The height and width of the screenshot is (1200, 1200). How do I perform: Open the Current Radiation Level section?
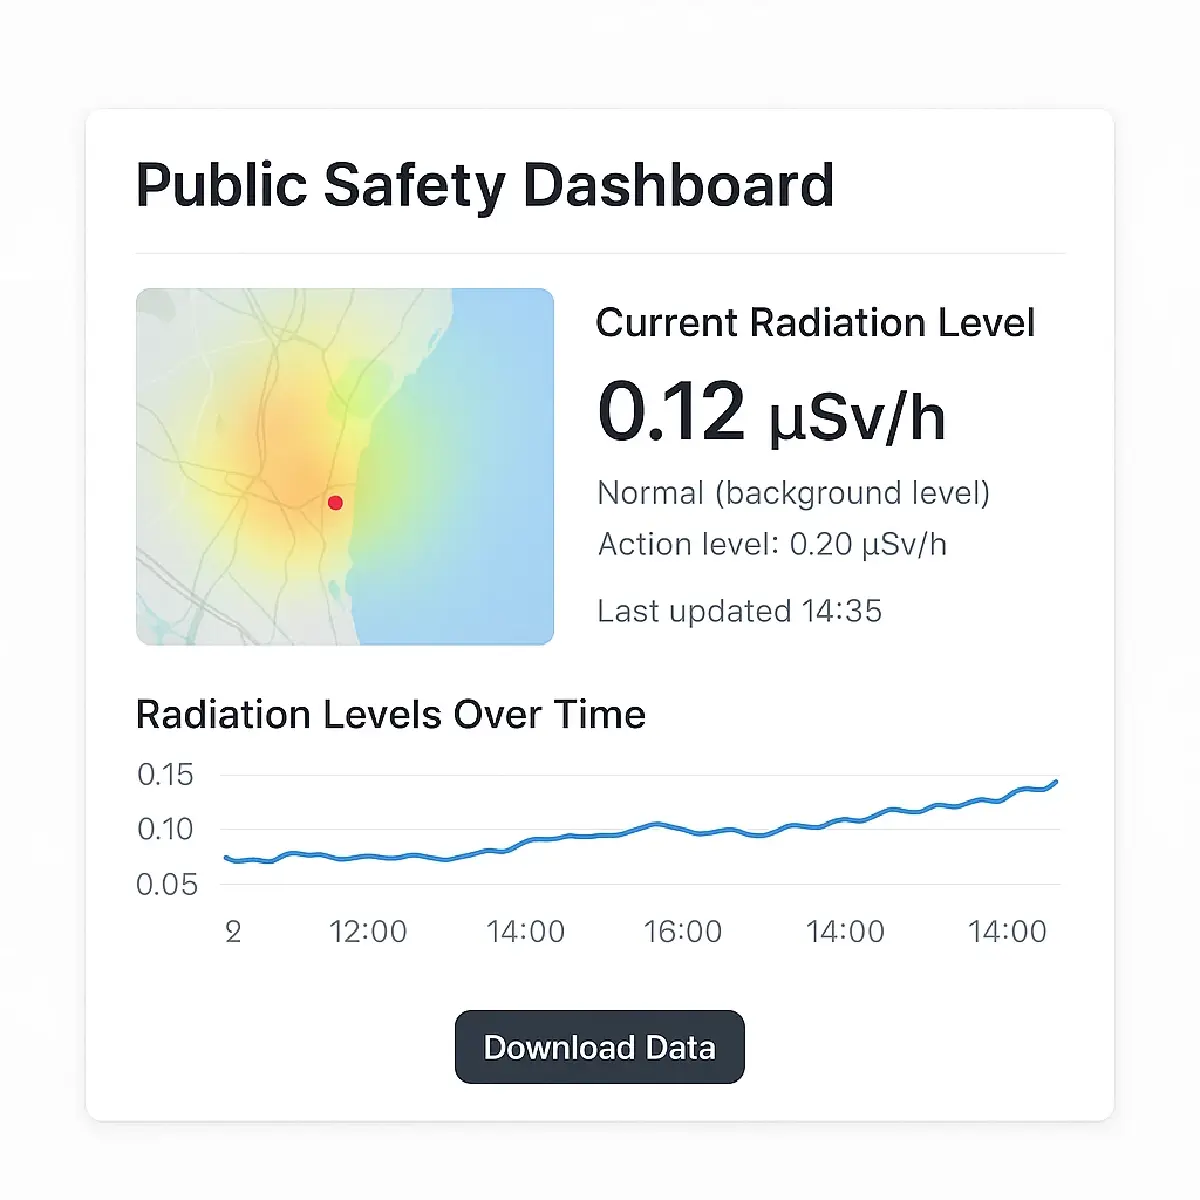point(816,322)
